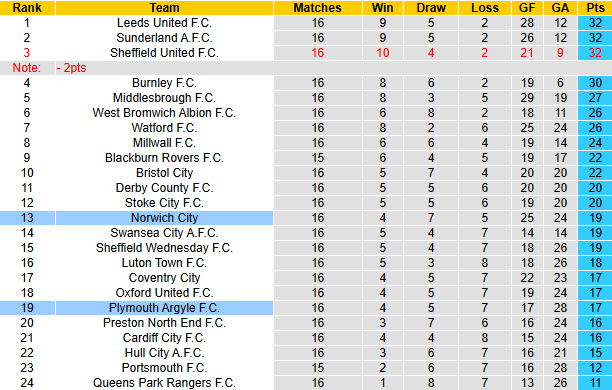The width and height of the screenshot is (612, 390).
Task: Click the red '- 2pts' note text
Action: [x=71, y=68]
